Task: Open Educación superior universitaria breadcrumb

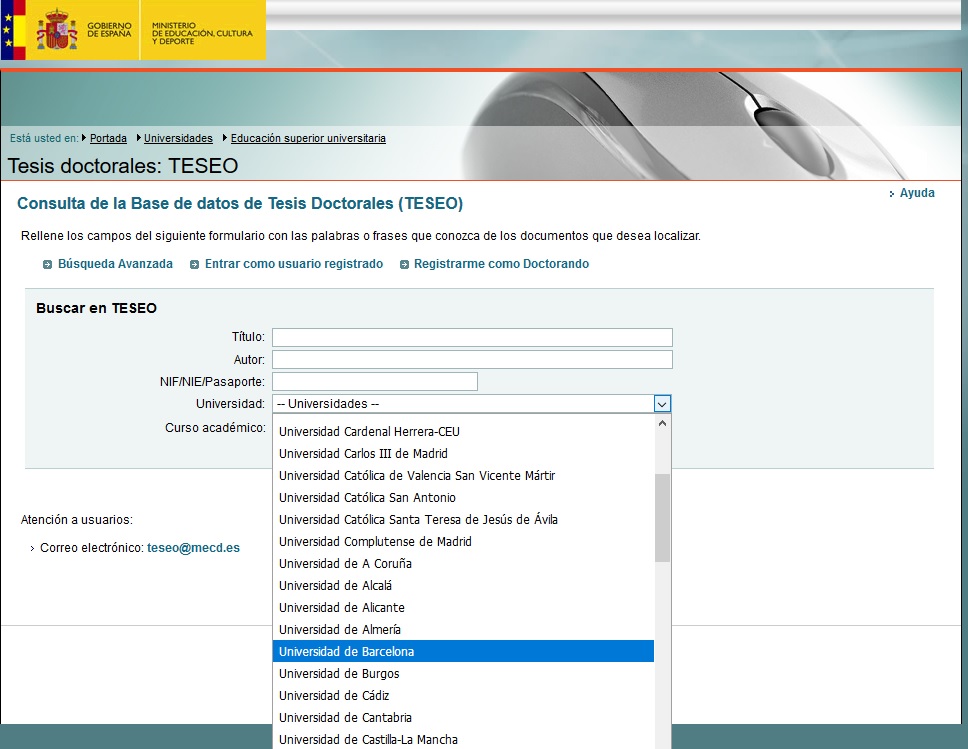Action: (x=308, y=139)
